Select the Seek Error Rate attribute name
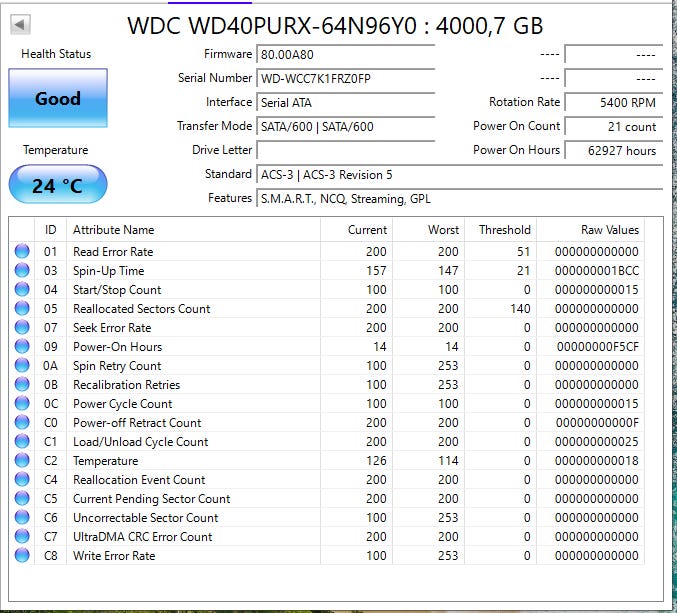 (112, 328)
